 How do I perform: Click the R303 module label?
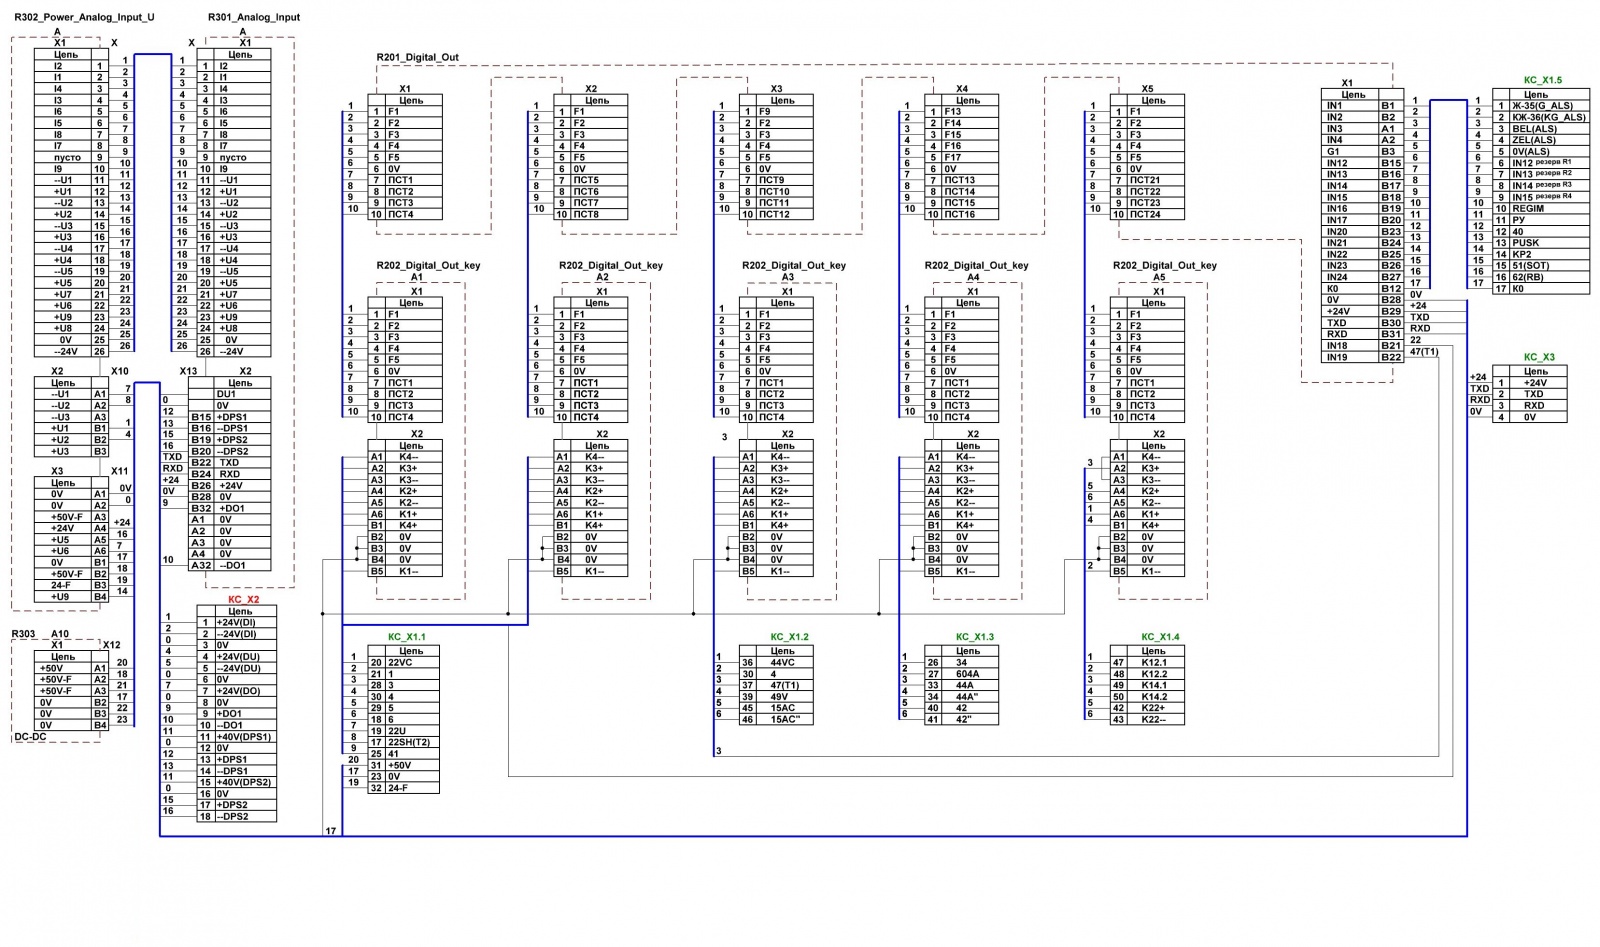pyautogui.click(x=23, y=634)
